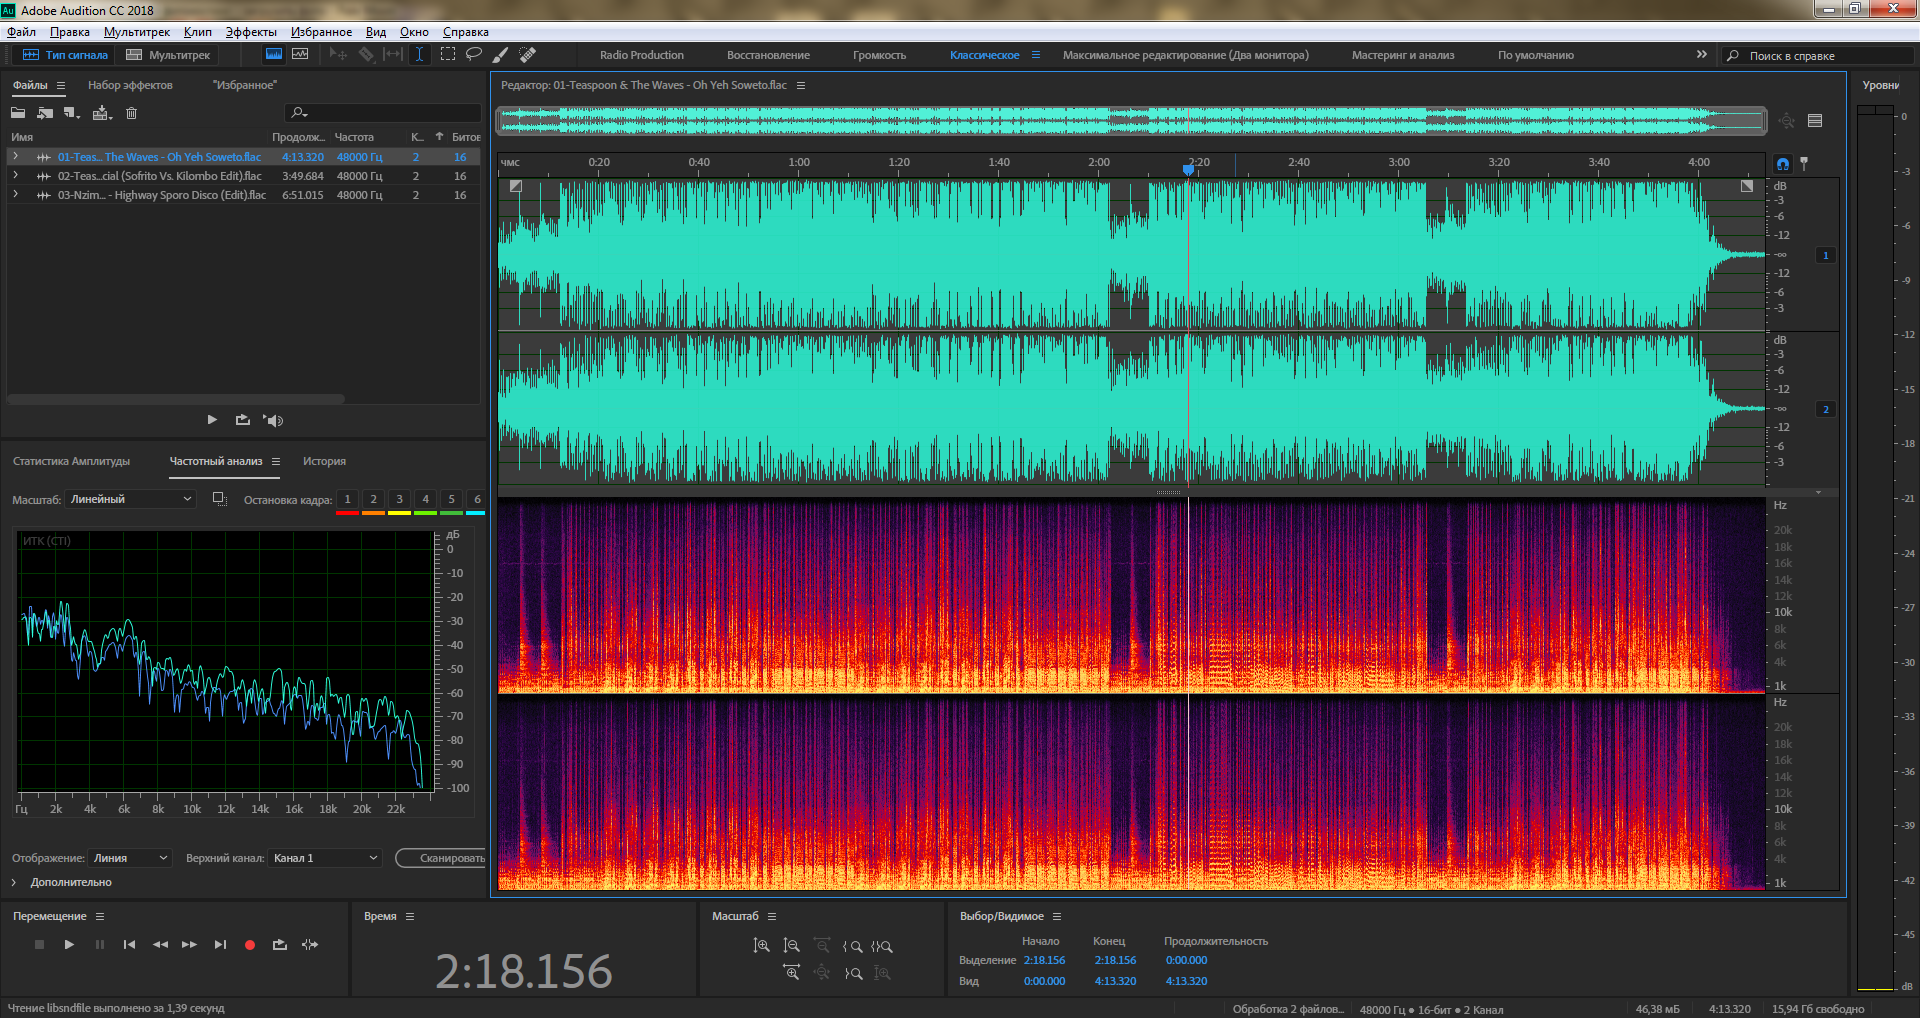The width and height of the screenshot is (1920, 1018).
Task: Click the Сканировать button
Action: pos(442,858)
